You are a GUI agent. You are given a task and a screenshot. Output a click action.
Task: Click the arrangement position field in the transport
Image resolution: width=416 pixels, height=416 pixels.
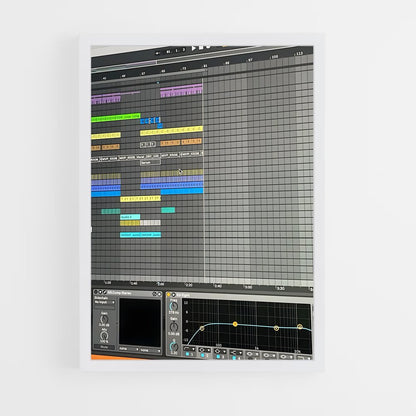click(176, 51)
